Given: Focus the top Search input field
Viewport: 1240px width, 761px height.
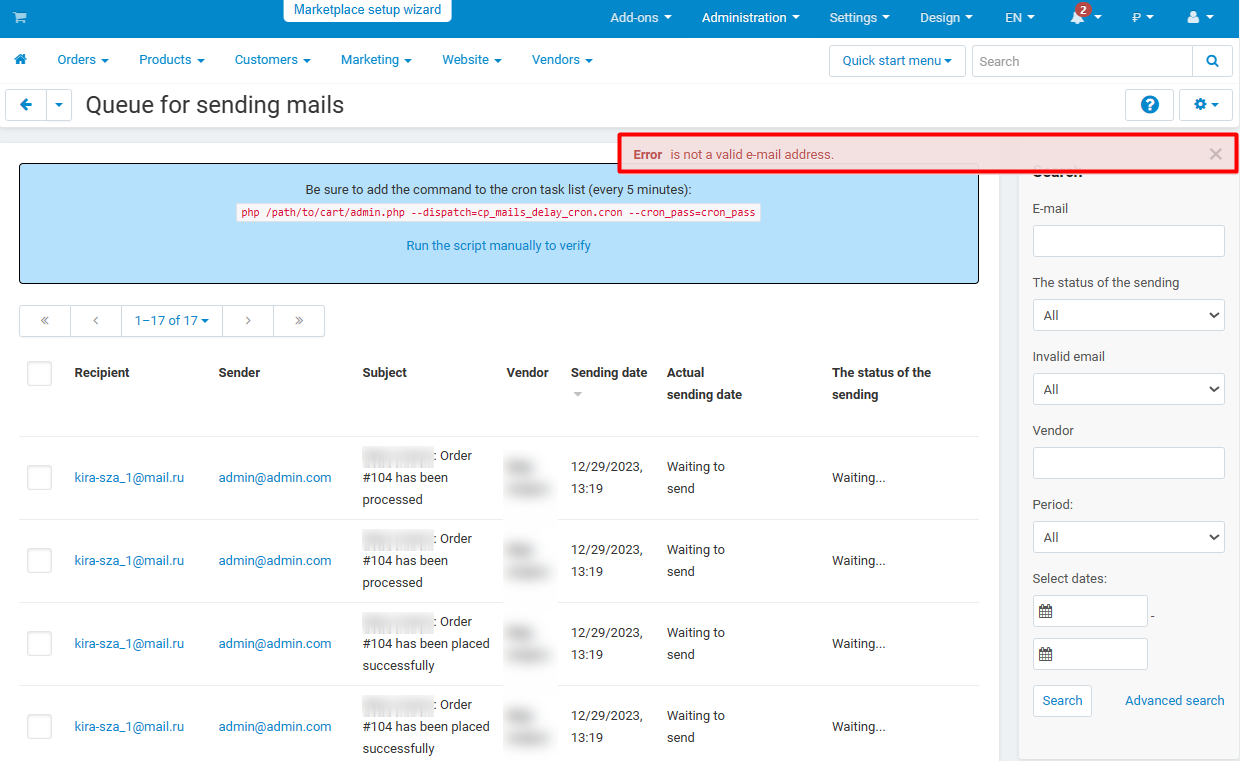Looking at the screenshot, I should point(1082,61).
